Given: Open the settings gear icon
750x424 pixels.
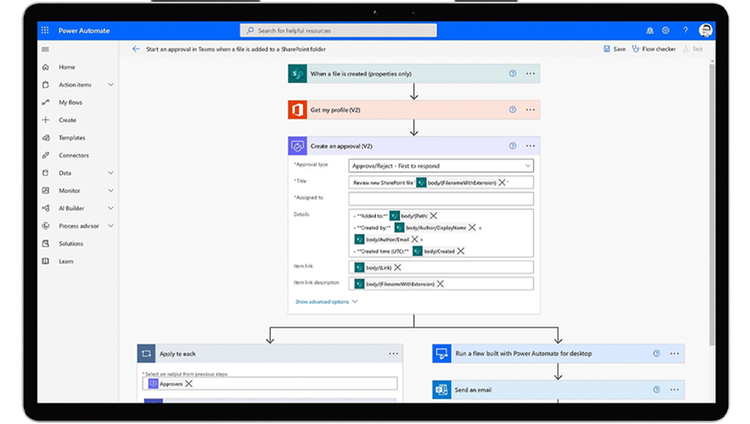Looking at the screenshot, I should pyautogui.click(x=665, y=30).
